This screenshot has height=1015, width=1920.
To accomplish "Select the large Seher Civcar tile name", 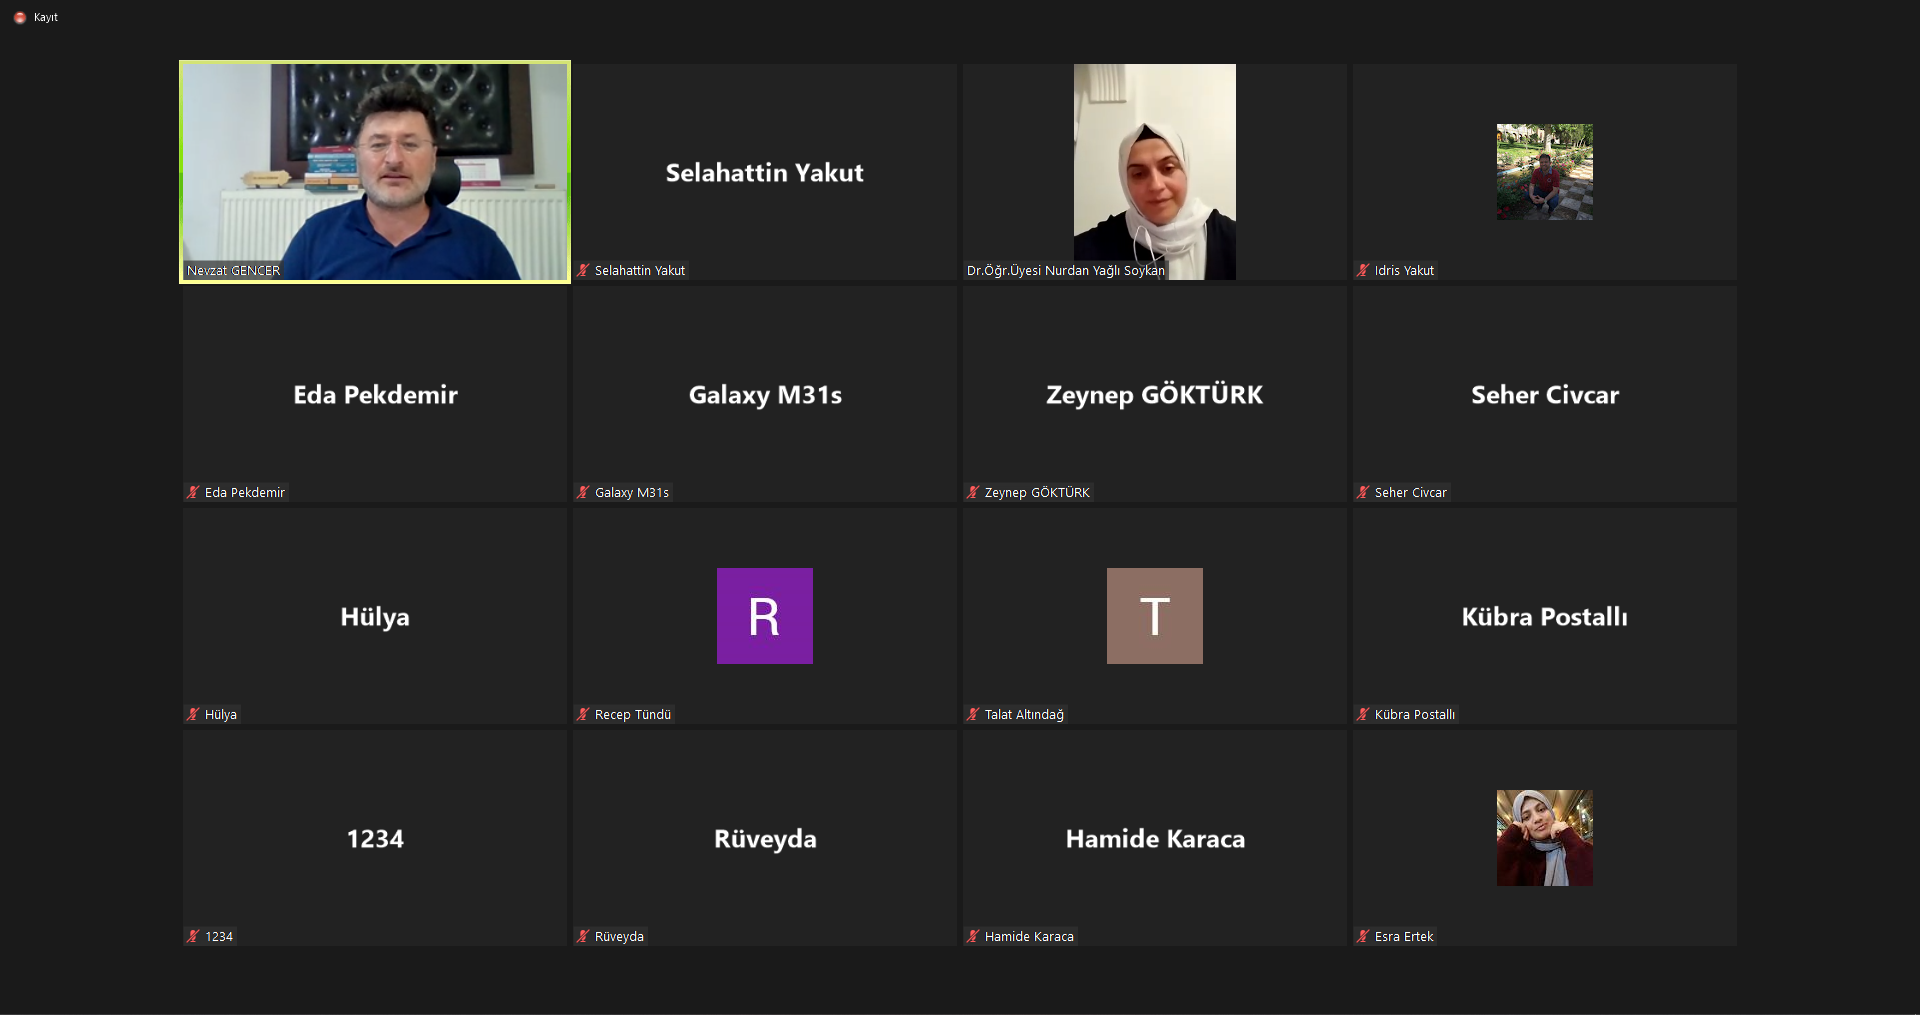I will pos(1545,395).
